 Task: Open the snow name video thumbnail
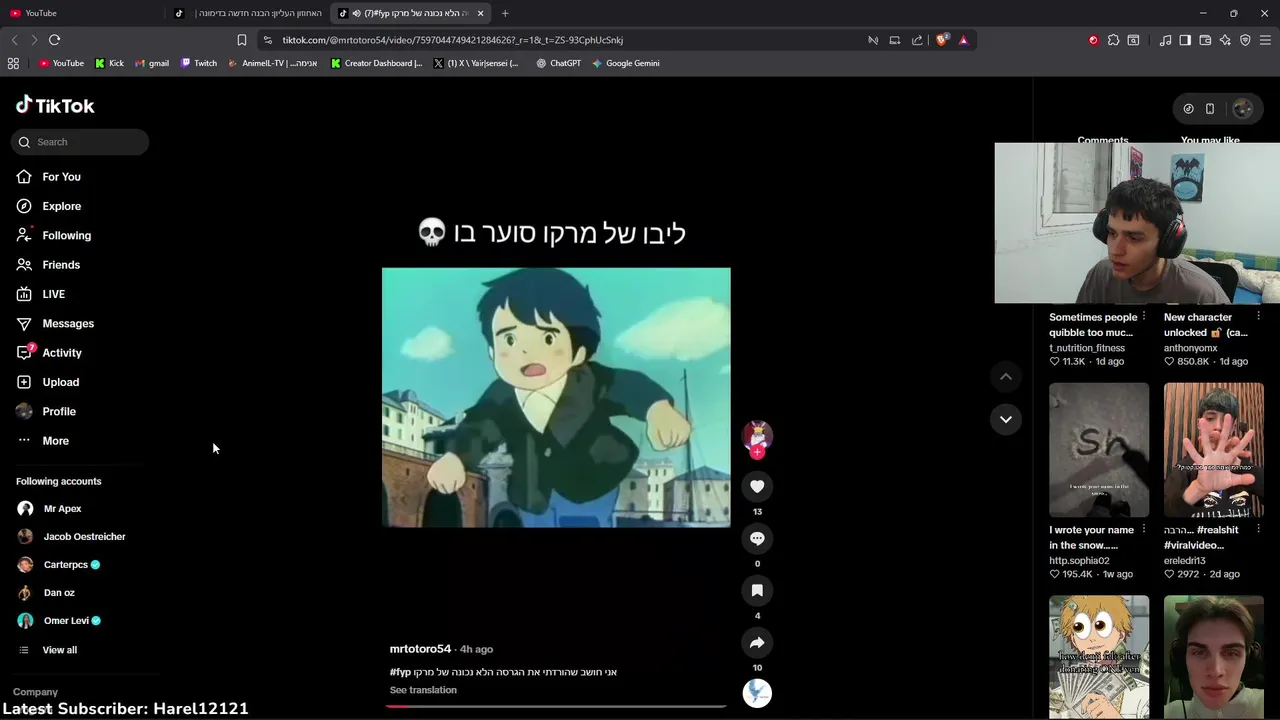coord(1099,450)
